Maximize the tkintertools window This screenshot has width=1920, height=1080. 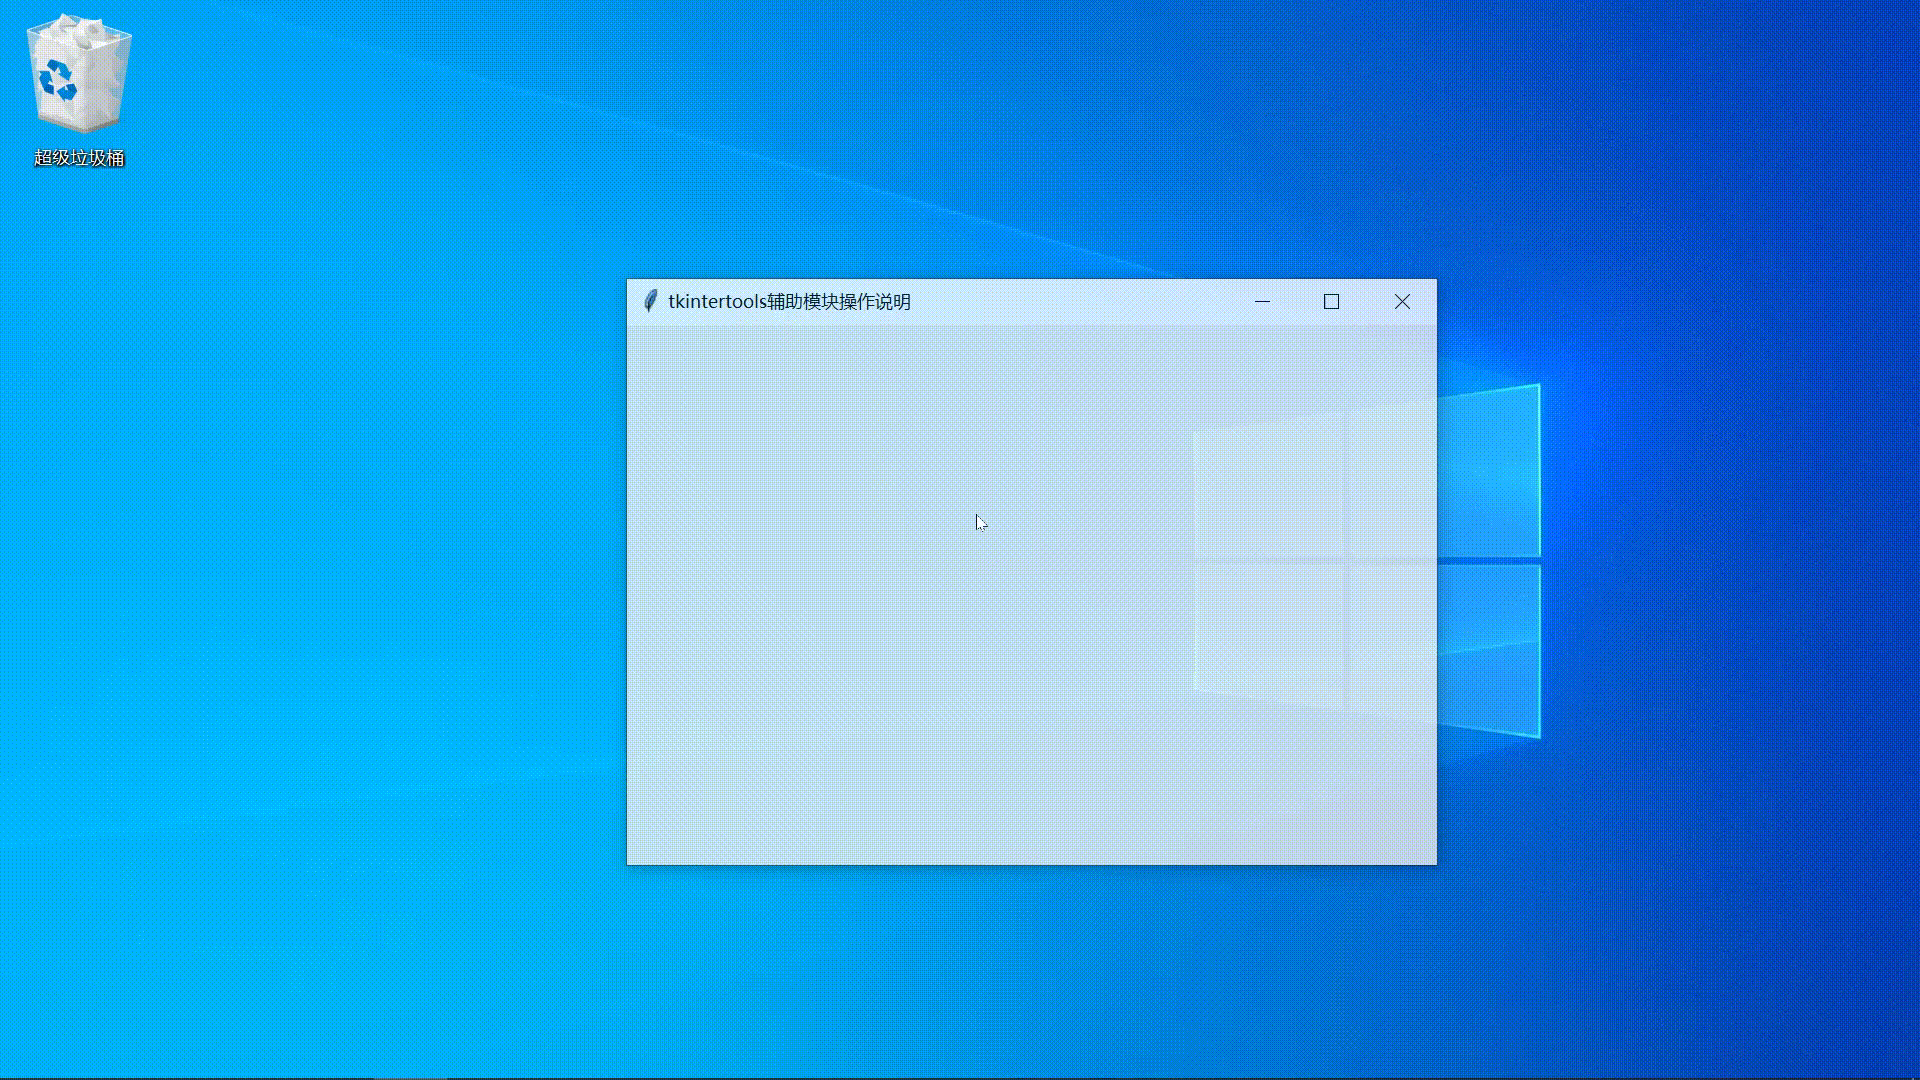(x=1331, y=302)
